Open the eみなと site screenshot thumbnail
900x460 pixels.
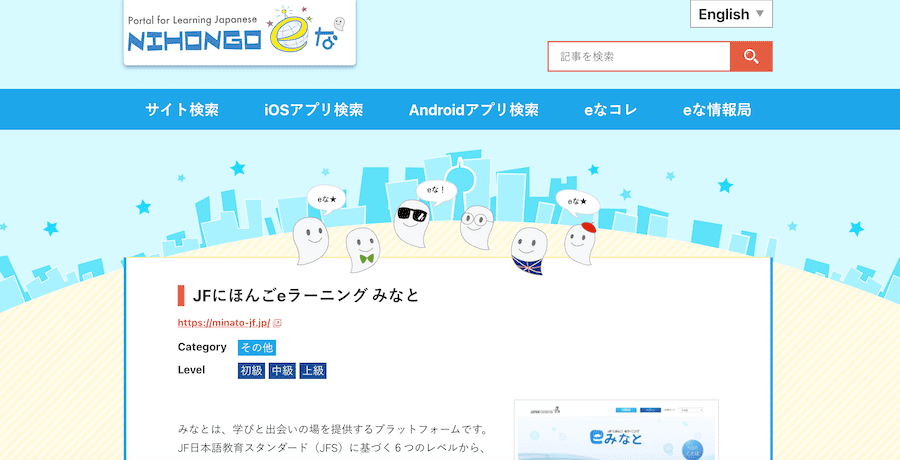point(616,430)
